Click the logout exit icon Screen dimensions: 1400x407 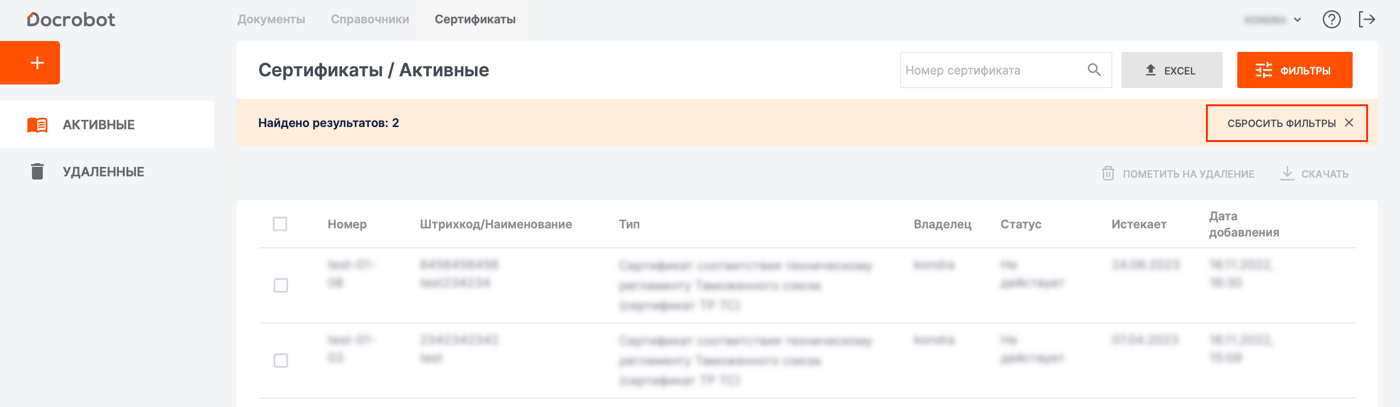point(1367,19)
